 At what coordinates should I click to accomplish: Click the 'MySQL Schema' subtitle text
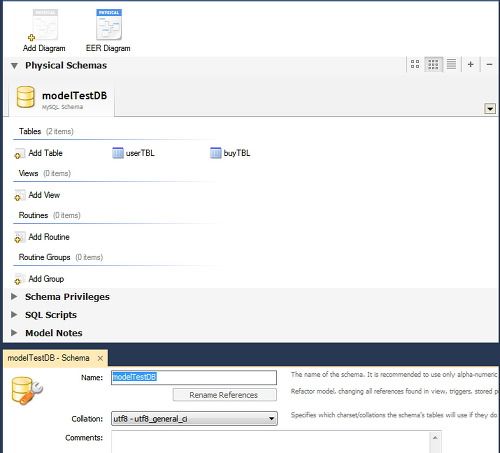pyautogui.click(x=62, y=107)
